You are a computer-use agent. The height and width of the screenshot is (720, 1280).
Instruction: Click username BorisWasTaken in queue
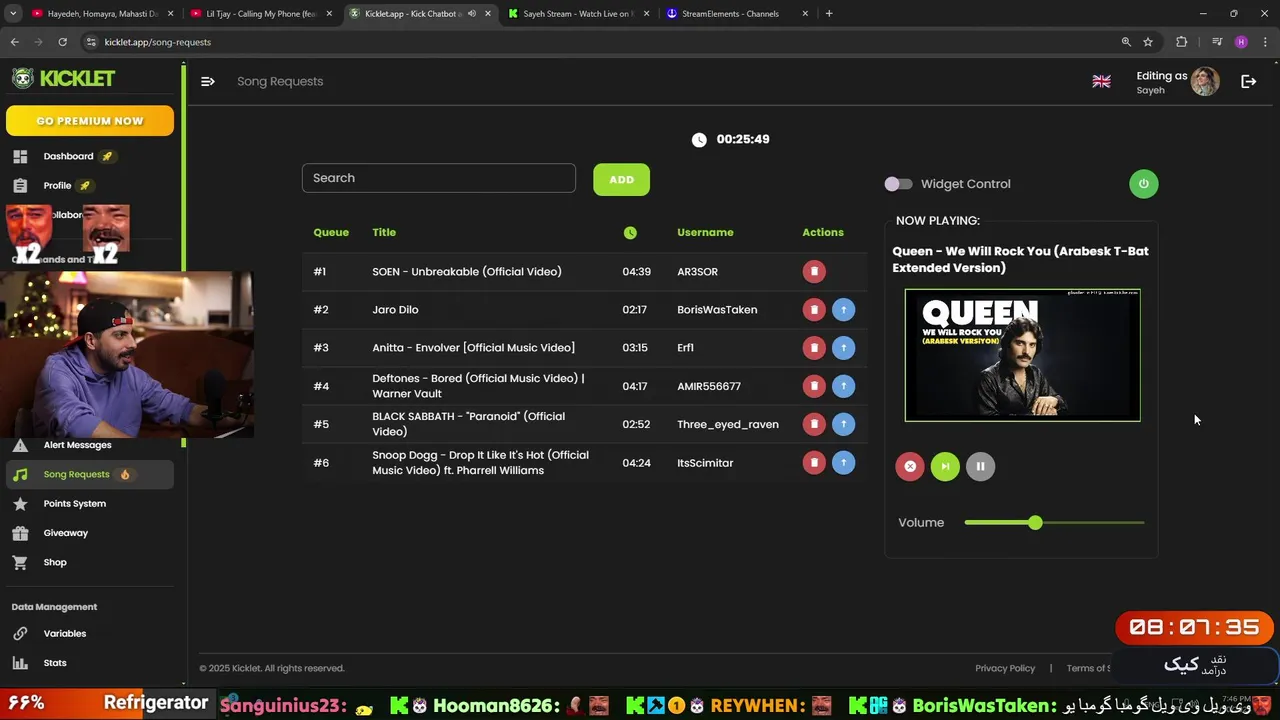(x=717, y=310)
